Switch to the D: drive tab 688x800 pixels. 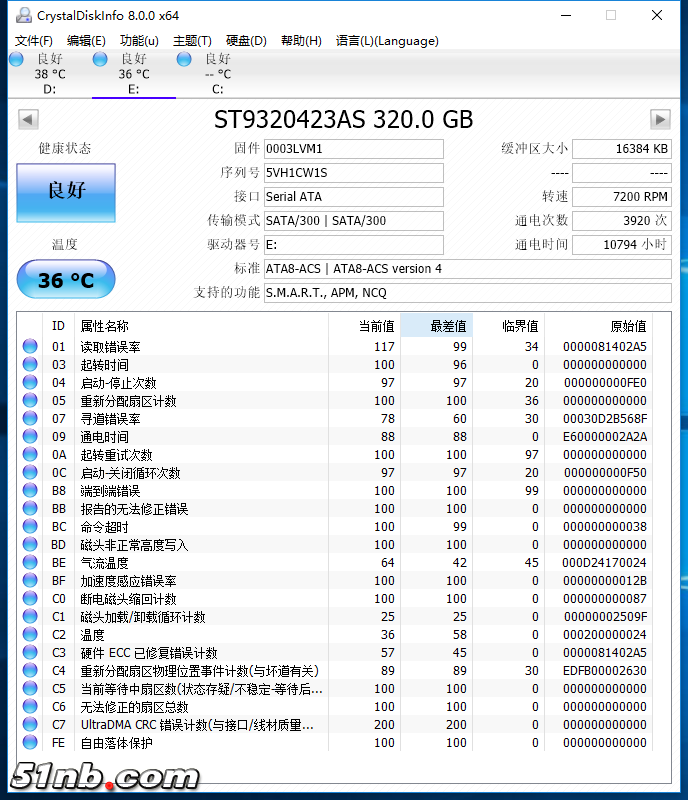pos(50,74)
